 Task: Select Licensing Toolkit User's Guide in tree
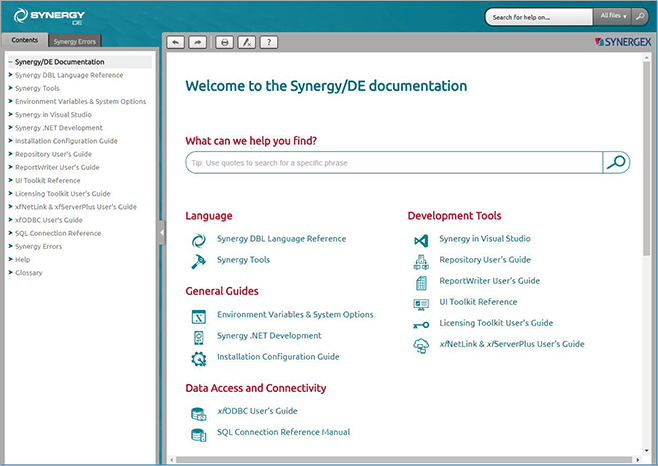pyautogui.click(x=63, y=194)
